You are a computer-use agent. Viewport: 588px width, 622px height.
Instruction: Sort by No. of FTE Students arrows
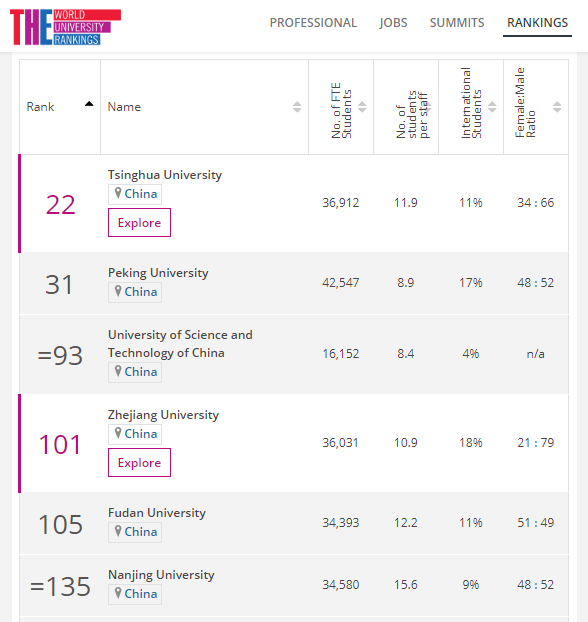[362, 107]
